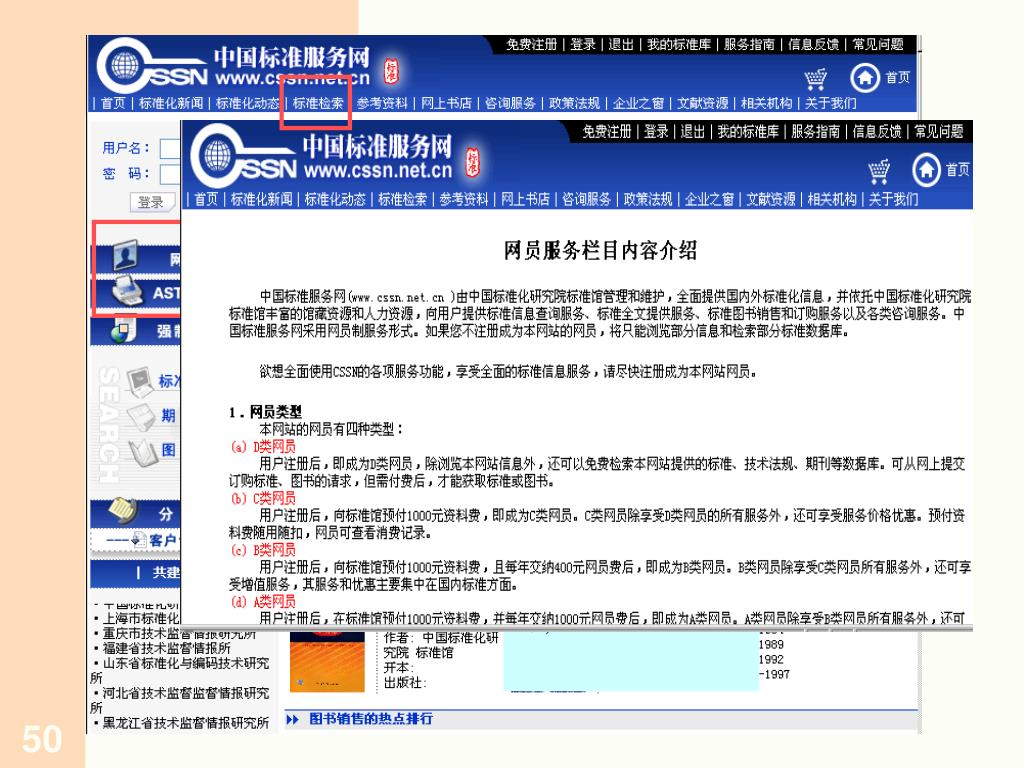Open 信息反馈 in the front page top links

[877, 132]
